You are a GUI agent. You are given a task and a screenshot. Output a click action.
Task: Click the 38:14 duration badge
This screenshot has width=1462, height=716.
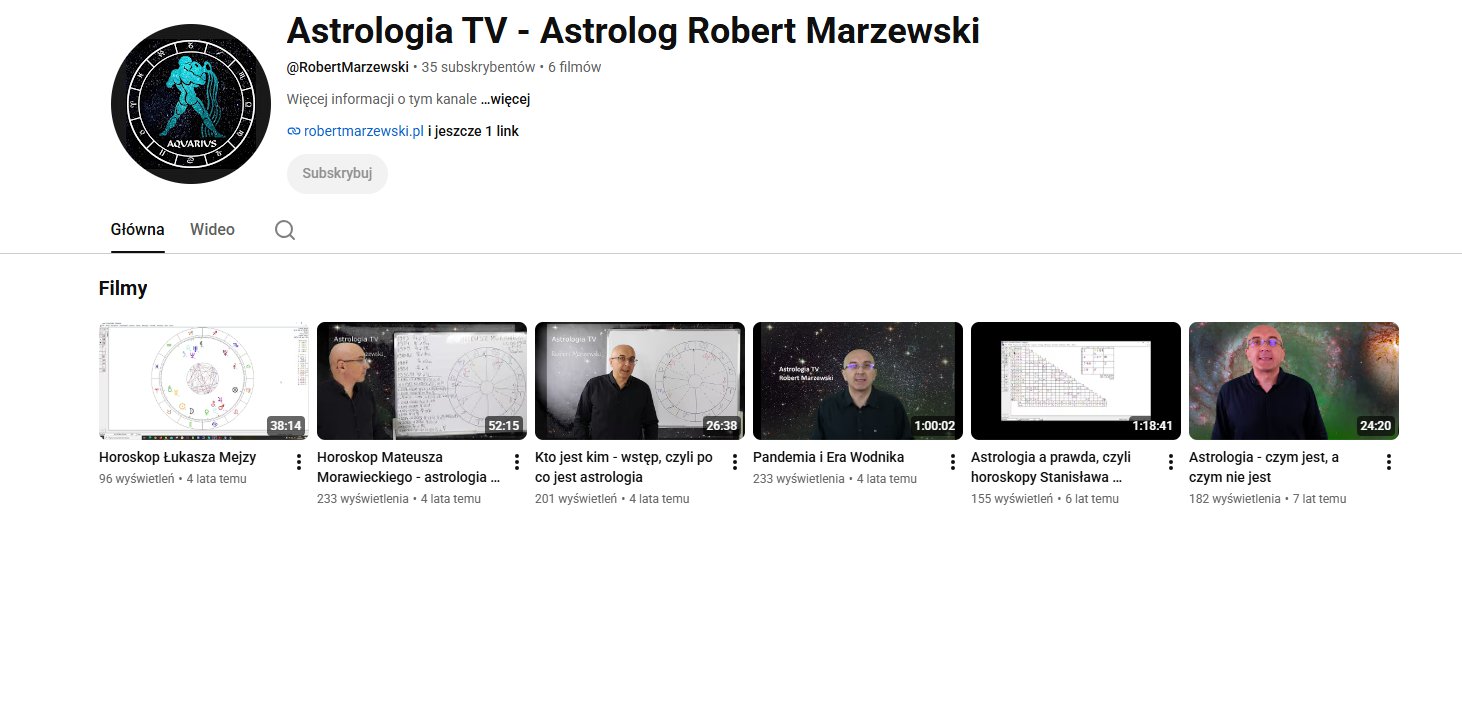coord(286,426)
